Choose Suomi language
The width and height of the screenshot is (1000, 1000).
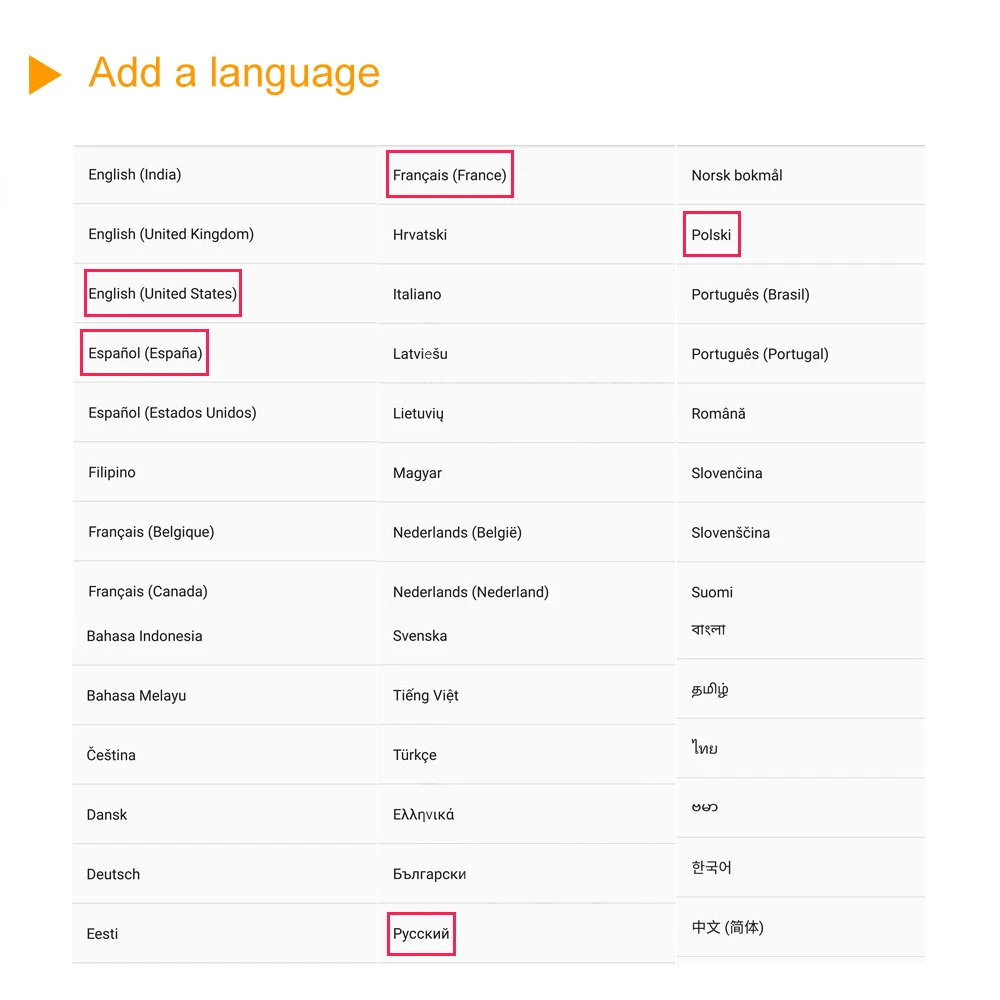[712, 592]
